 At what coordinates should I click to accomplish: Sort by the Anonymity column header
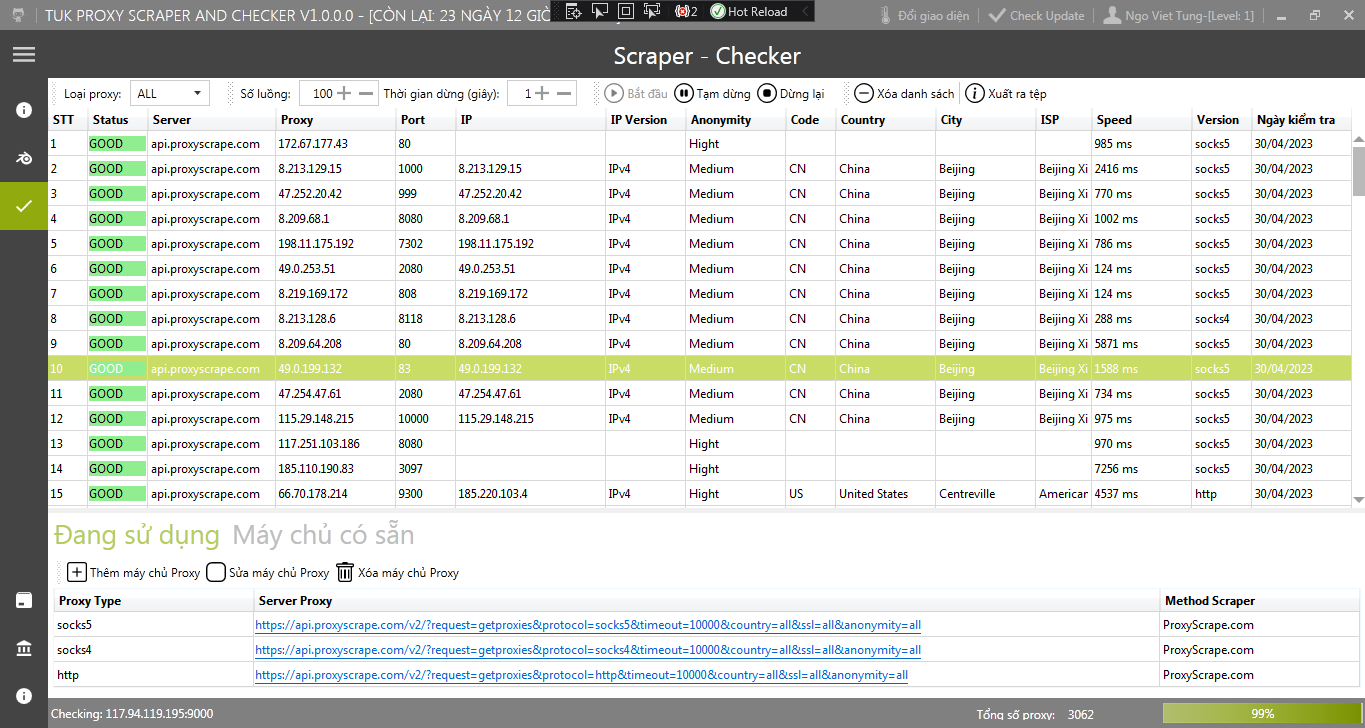(x=736, y=119)
